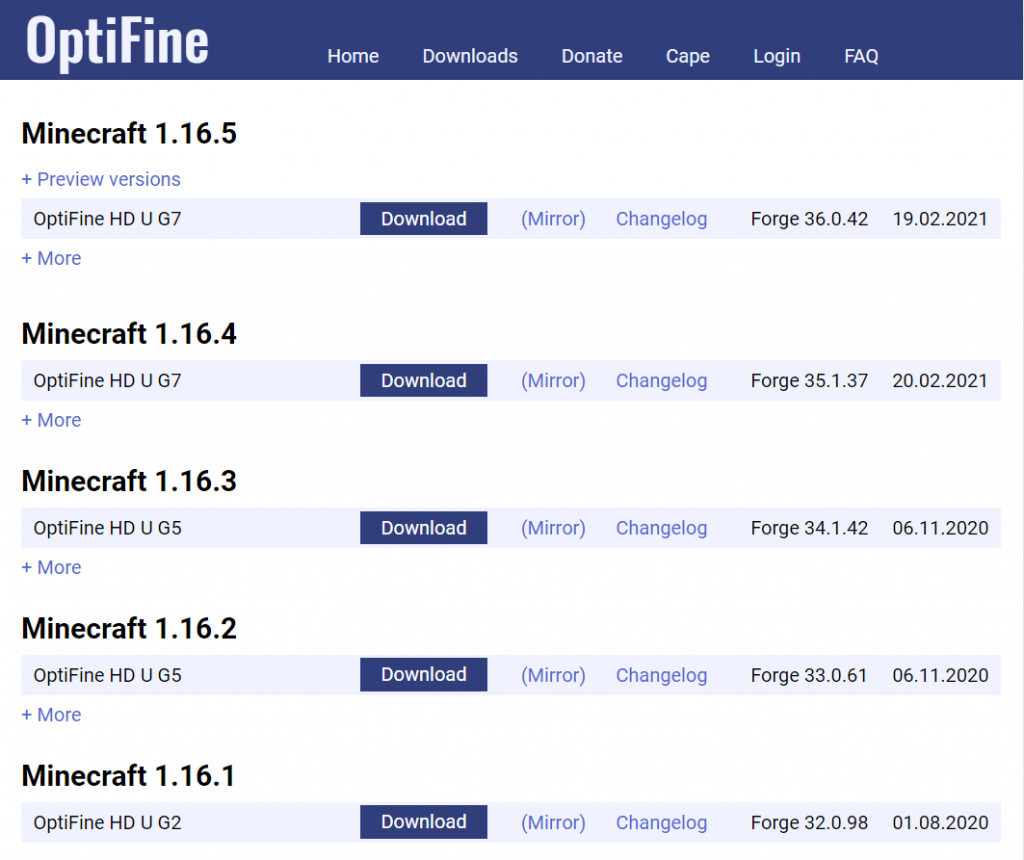The width and height of the screenshot is (1024, 860).
Task: Click OptiFine HD U G5 name under Minecraft 1.16.3
Action: 108,528
